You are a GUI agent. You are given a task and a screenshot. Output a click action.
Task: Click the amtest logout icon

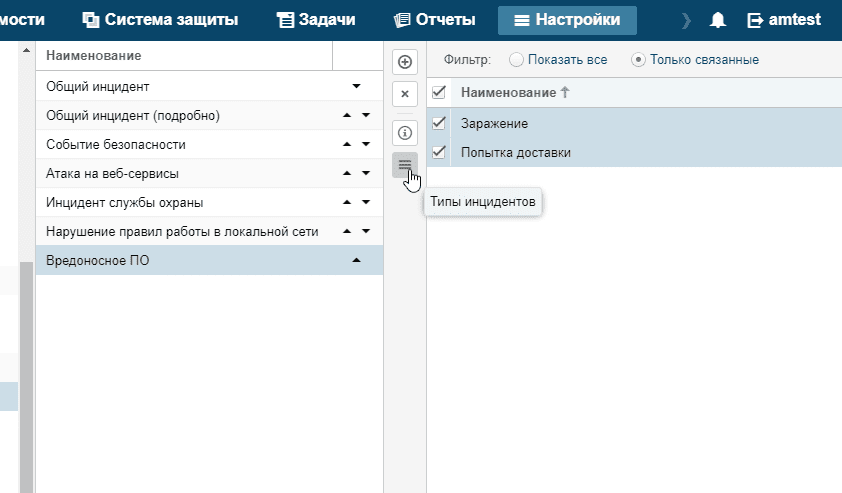click(x=755, y=20)
